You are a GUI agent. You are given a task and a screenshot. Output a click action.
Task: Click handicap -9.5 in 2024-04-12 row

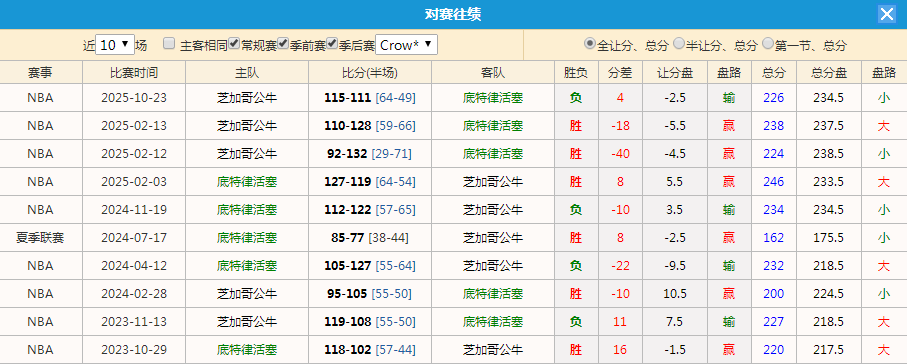(674, 266)
